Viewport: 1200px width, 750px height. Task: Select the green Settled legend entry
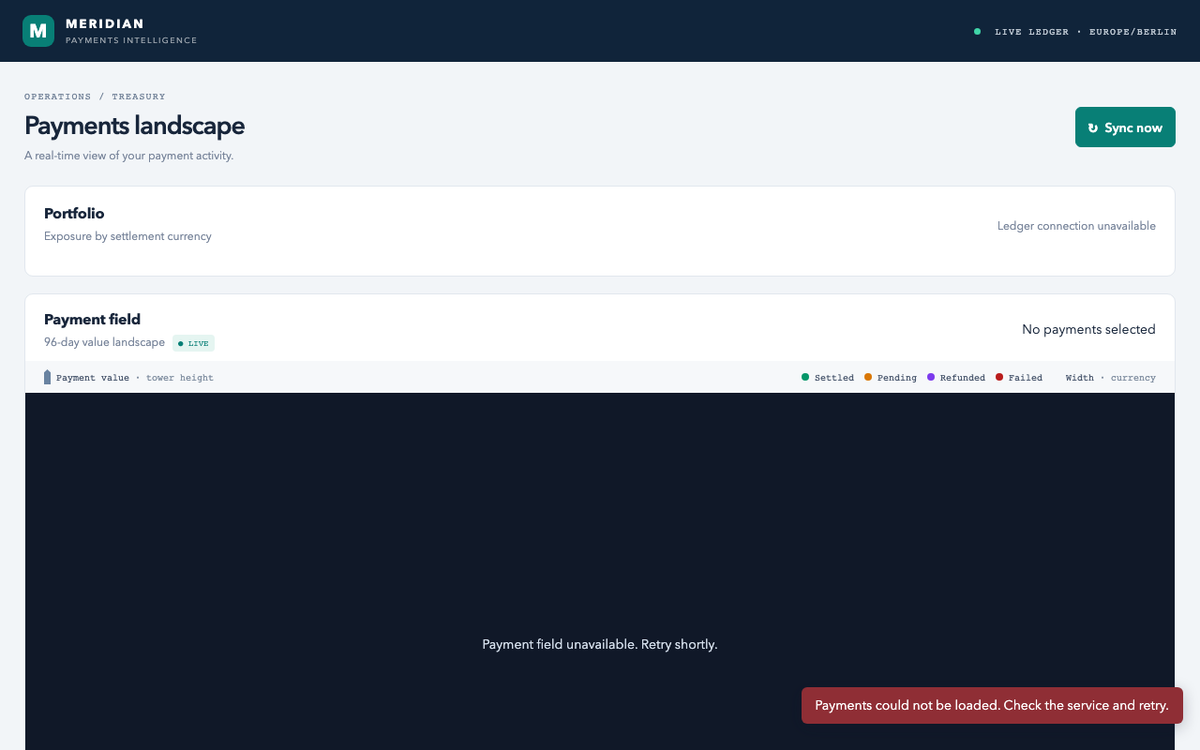click(x=828, y=378)
